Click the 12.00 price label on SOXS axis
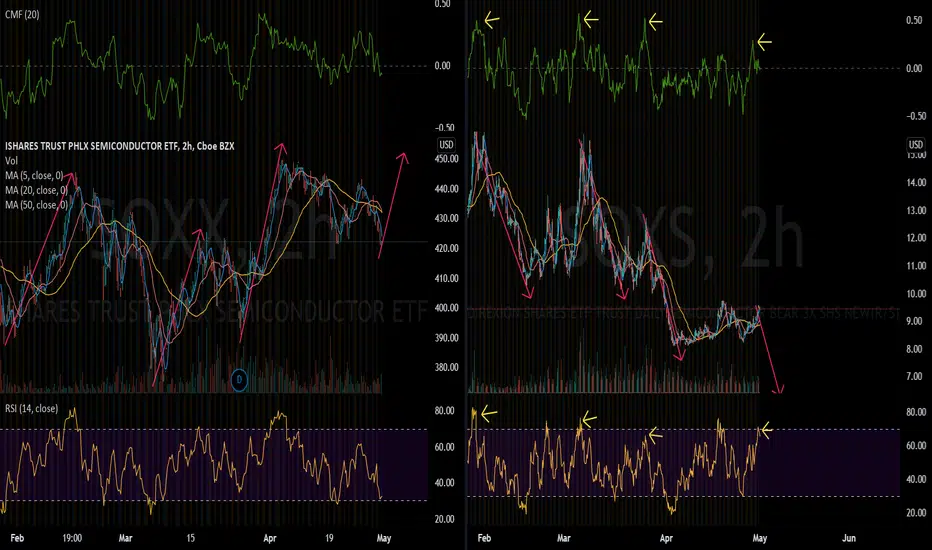The height and width of the screenshot is (550, 932). [915, 238]
